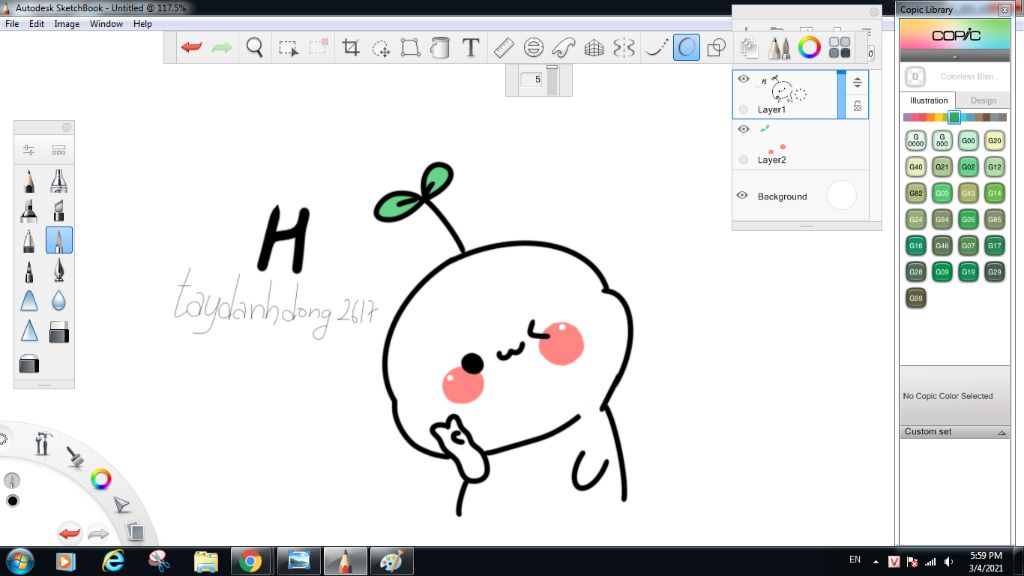Open the lagoon Brushes icon
The image size is (1024, 576).
tap(75, 456)
